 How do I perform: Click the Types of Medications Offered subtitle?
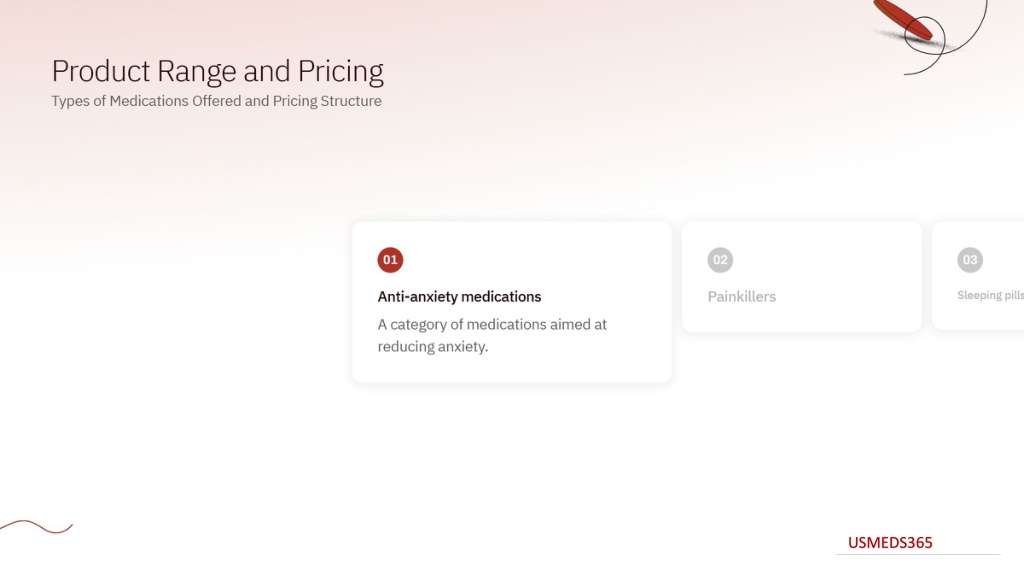click(x=216, y=101)
